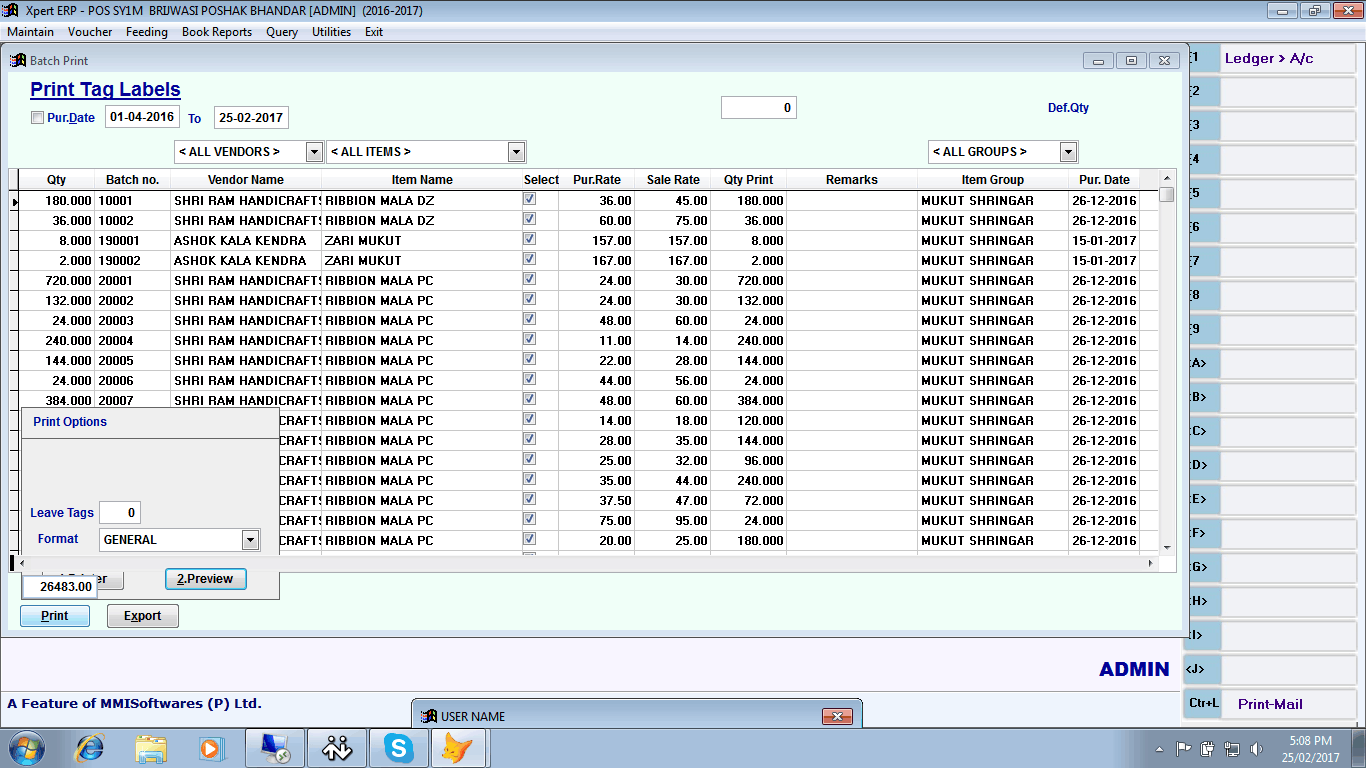
Task: Open Skype from the taskbar
Action: click(x=399, y=747)
